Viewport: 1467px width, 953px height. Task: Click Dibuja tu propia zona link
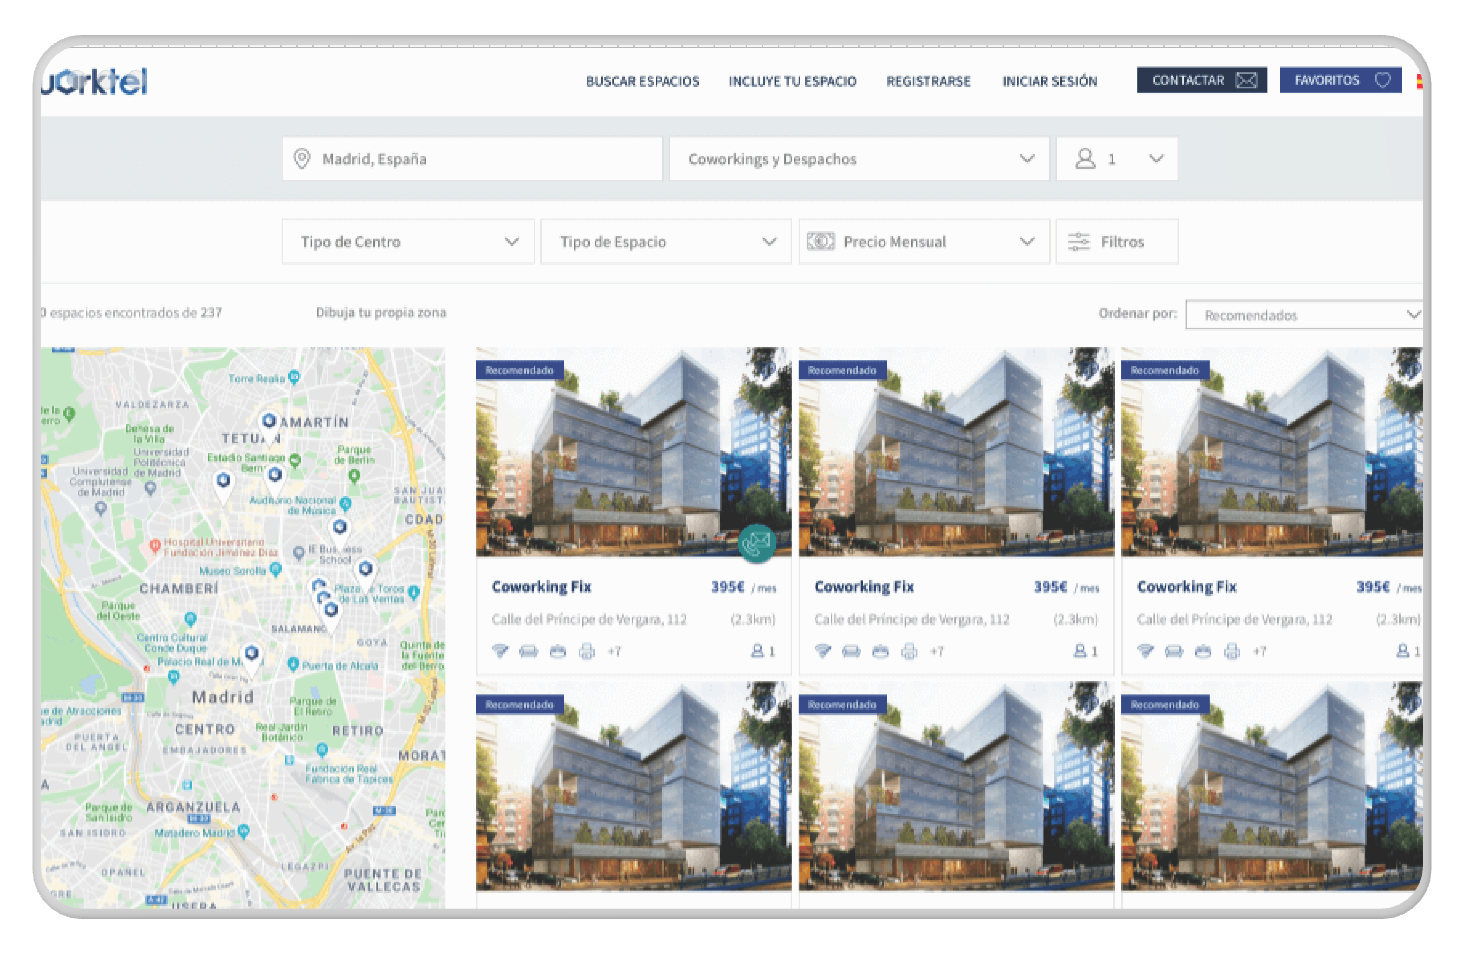tap(381, 313)
